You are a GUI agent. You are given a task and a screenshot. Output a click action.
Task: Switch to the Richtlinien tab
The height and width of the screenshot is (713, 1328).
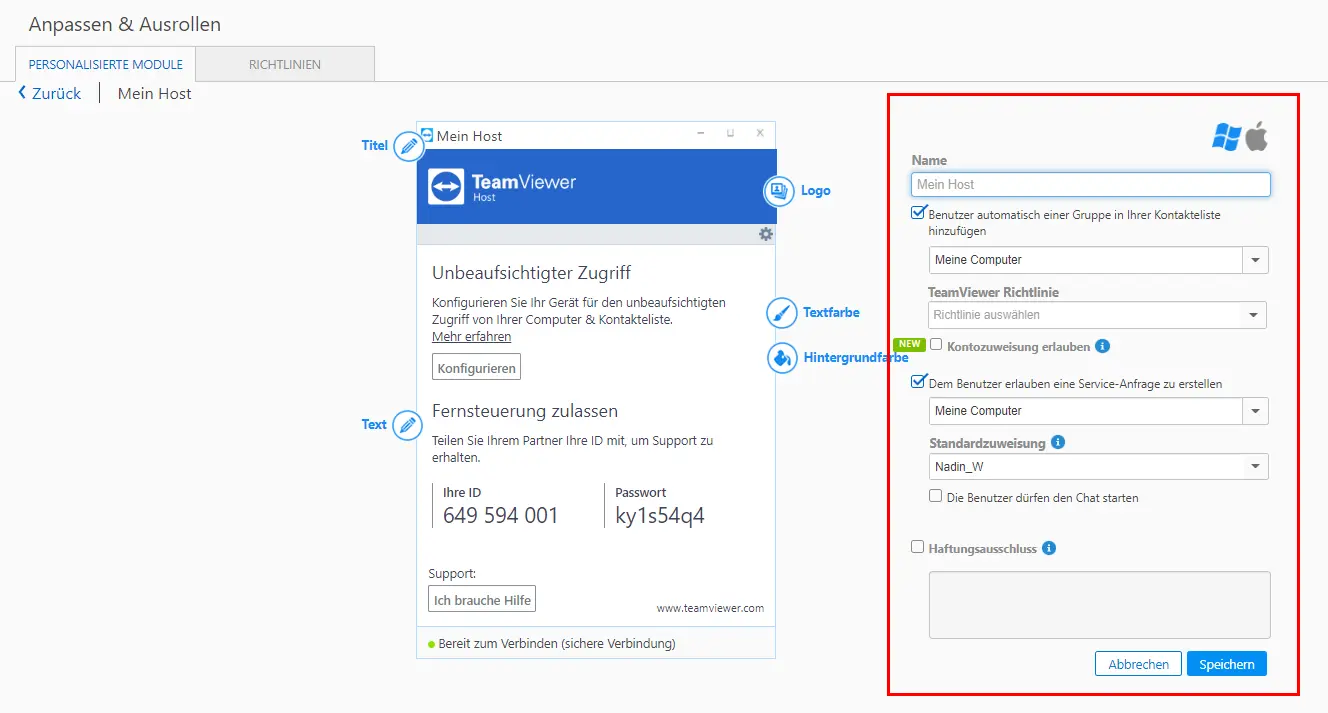(285, 64)
